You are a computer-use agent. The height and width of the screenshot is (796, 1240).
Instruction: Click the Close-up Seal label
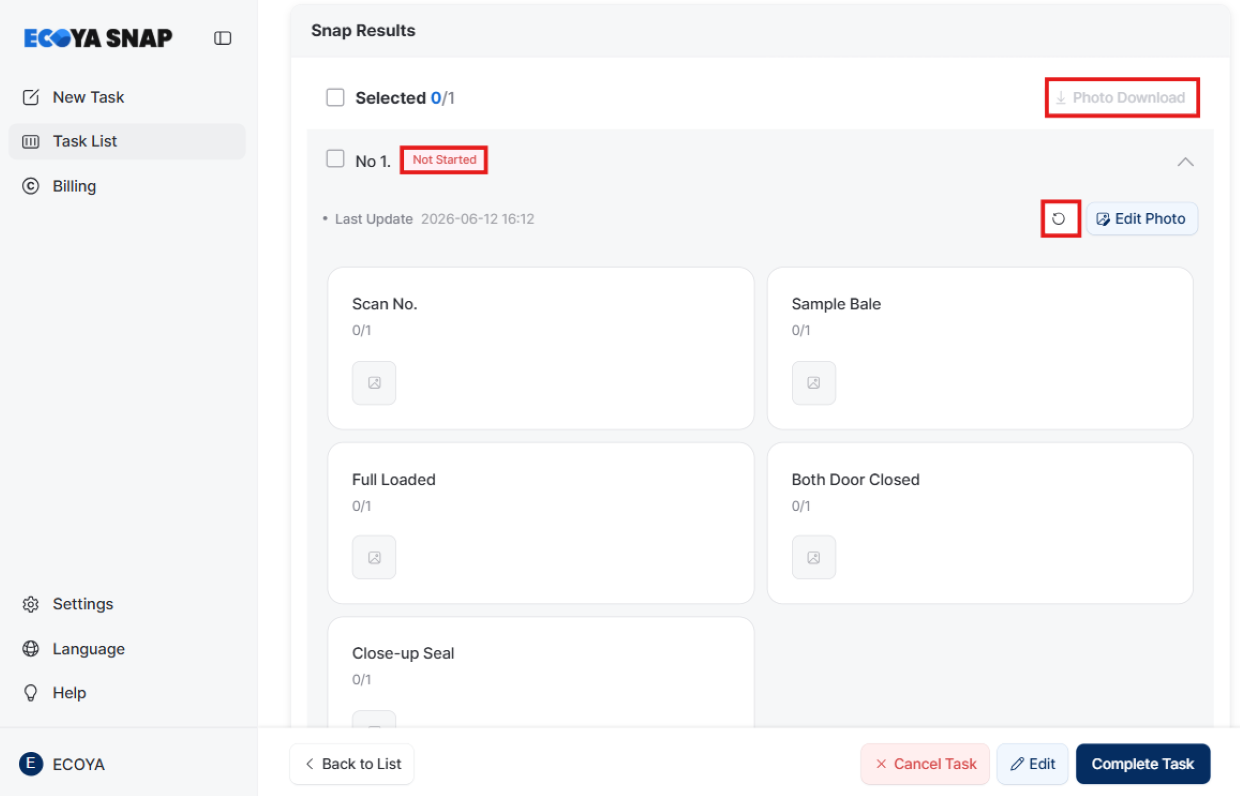click(403, 653)
